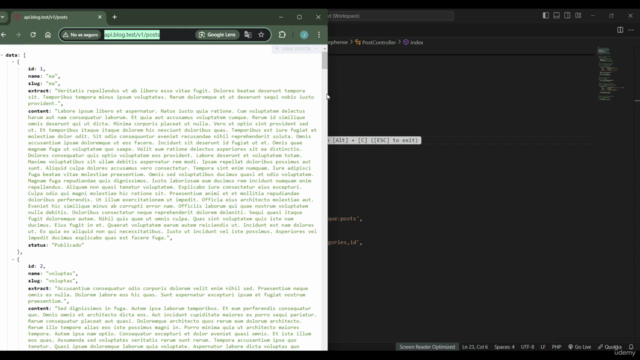Click the browser page vertical scrollbar thumb

click(x=324, y=60)
